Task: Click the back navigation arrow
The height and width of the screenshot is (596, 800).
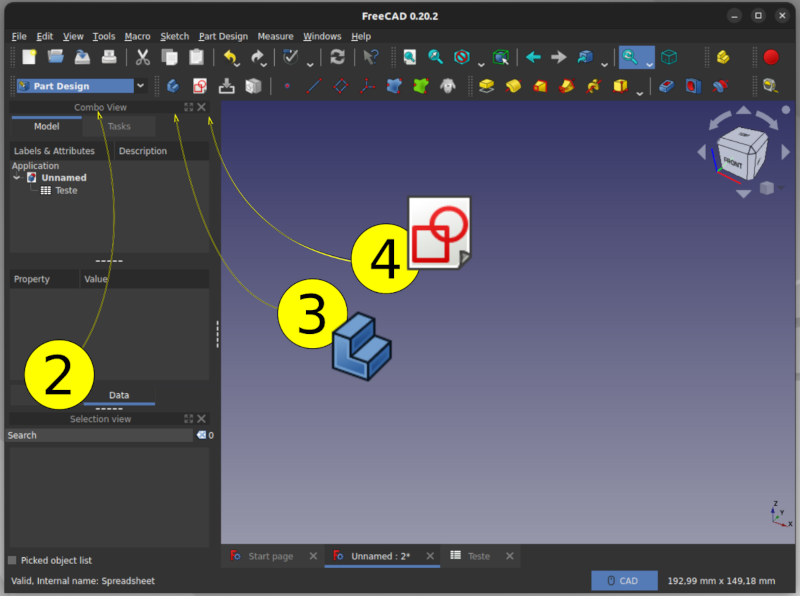Action: tap(533, 57)
